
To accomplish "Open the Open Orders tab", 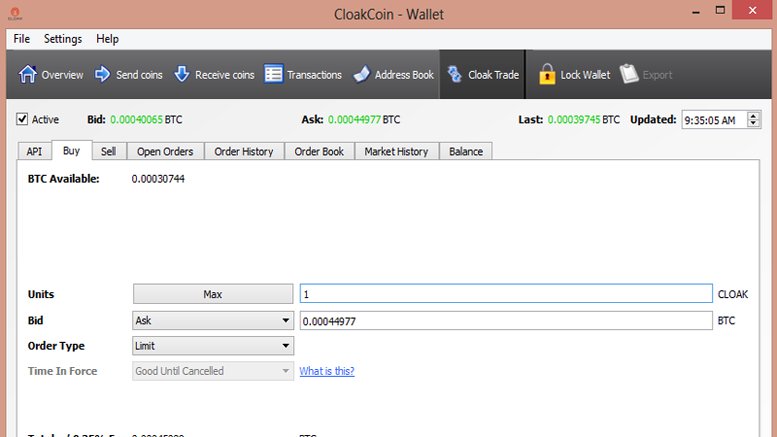I will pyautogui.click(x=165, y=152).
